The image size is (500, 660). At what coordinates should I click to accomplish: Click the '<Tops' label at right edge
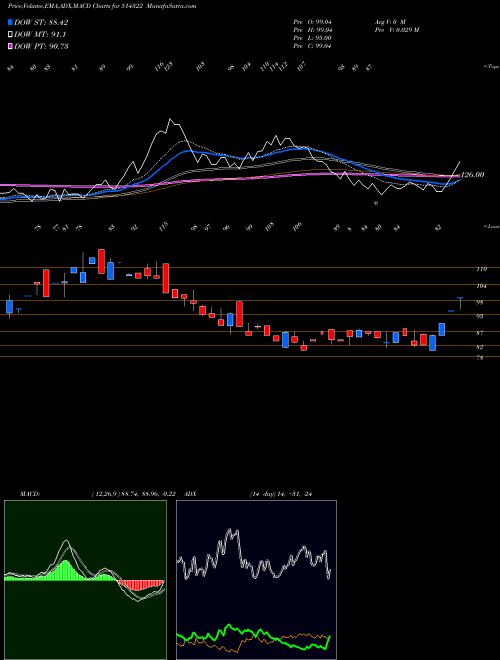point(491,67)
